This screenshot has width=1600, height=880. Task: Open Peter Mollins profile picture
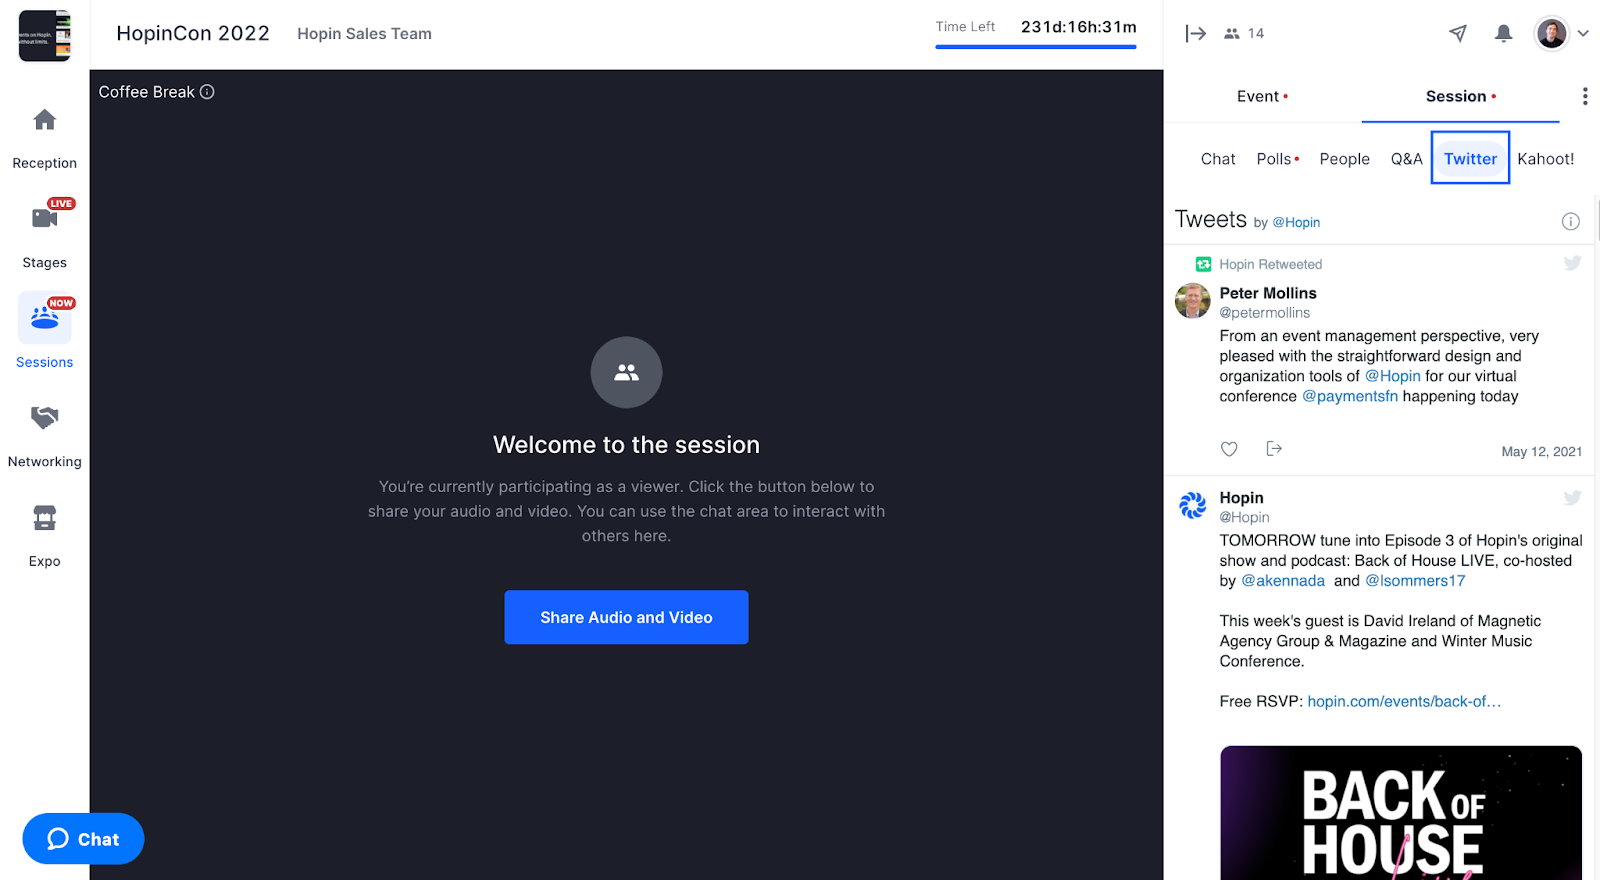[1193, 301]
